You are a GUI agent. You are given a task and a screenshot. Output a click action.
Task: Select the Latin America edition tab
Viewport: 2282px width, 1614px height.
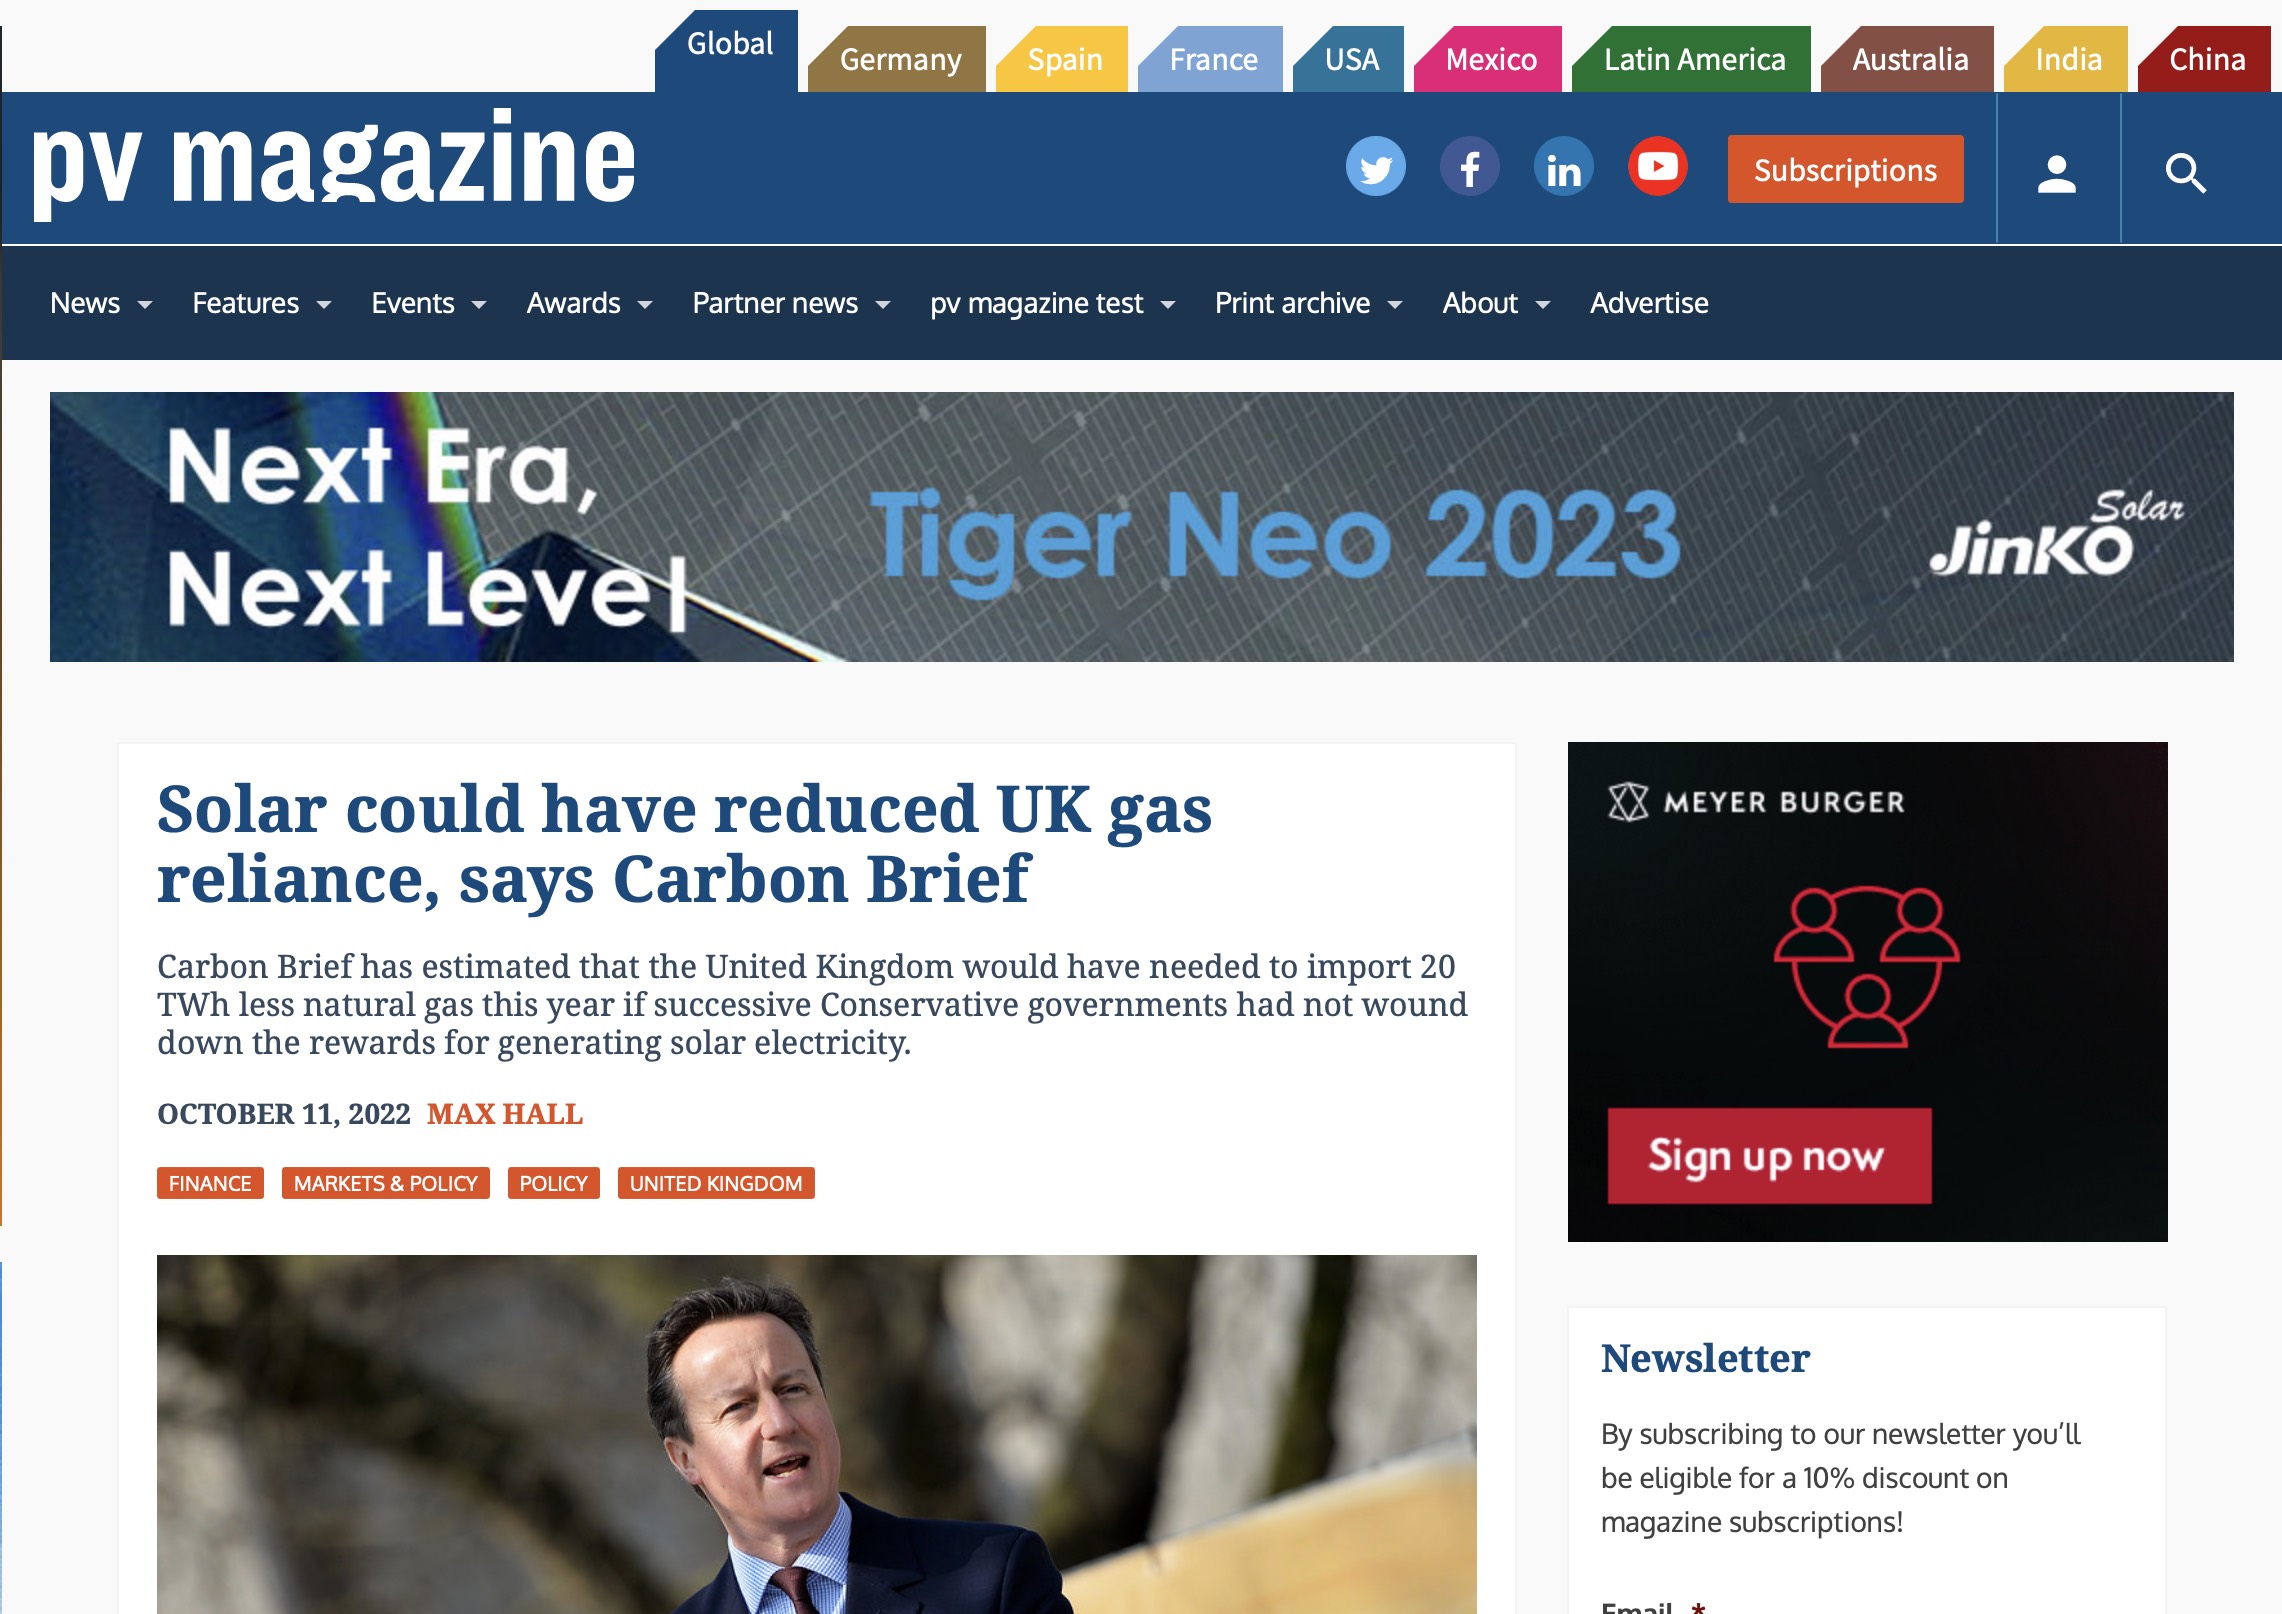pyautogui.click(x=1692, y=59)
